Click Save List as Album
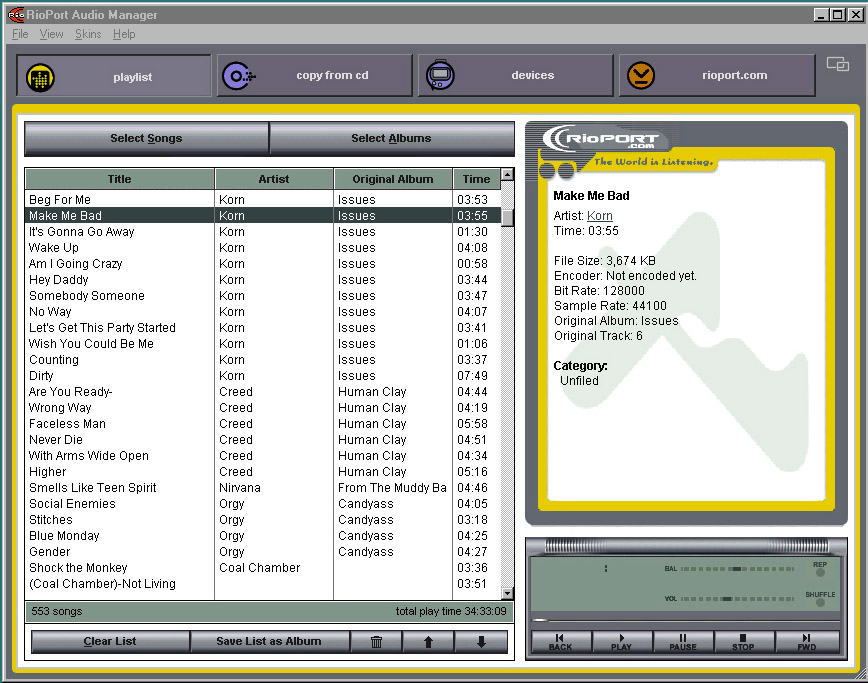Image resolution: width=868 pixels, height=683 pixels. coord(269,641)
